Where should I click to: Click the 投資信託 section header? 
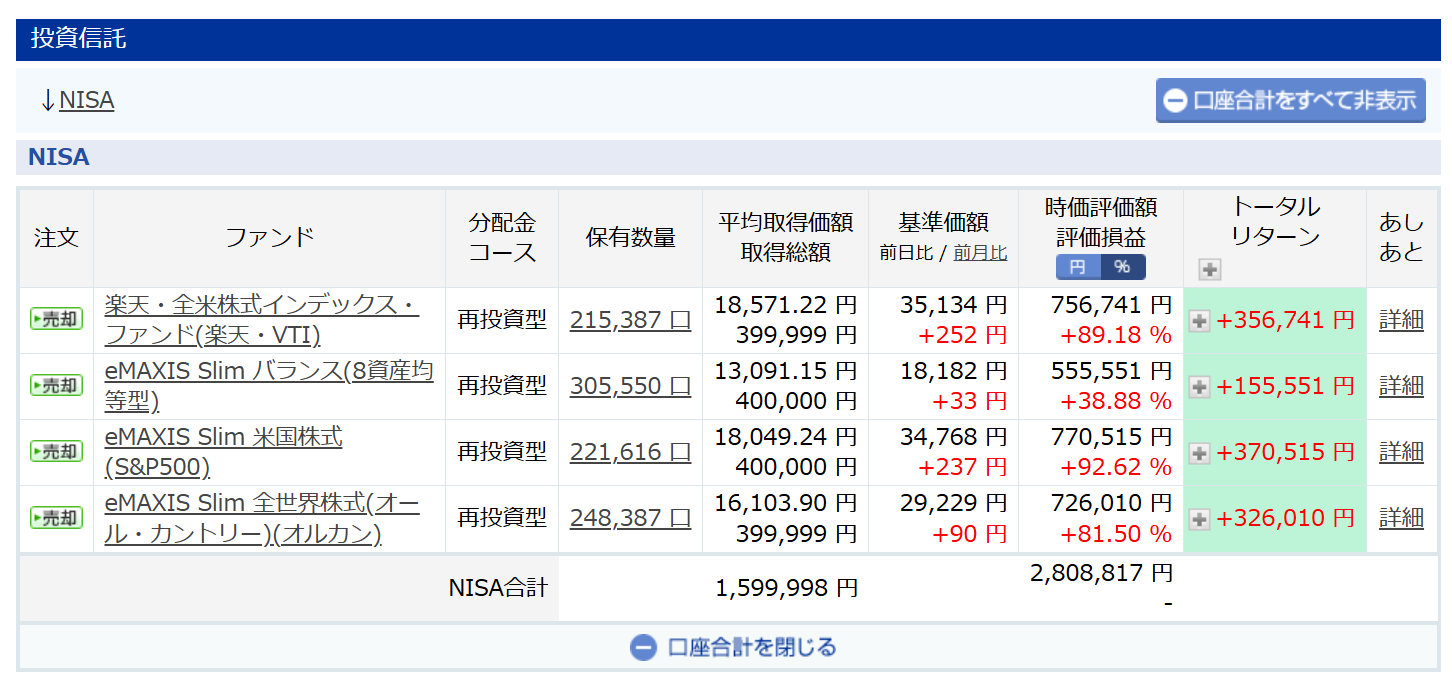click(727, 40)
